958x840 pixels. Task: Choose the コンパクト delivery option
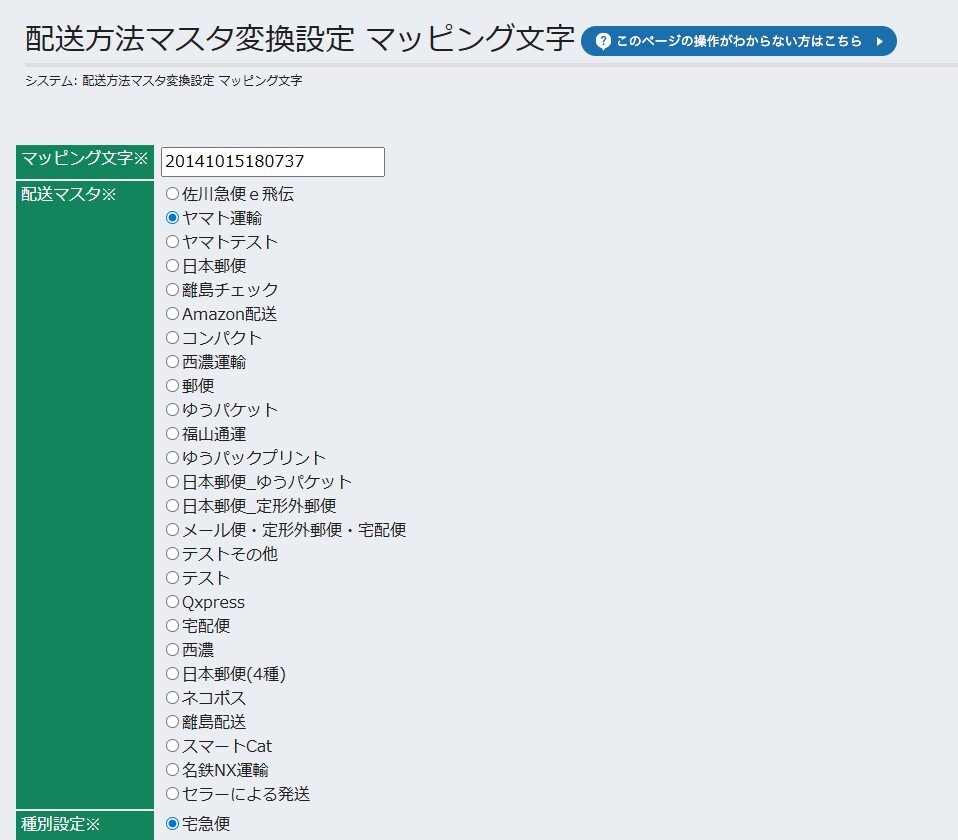172,338
